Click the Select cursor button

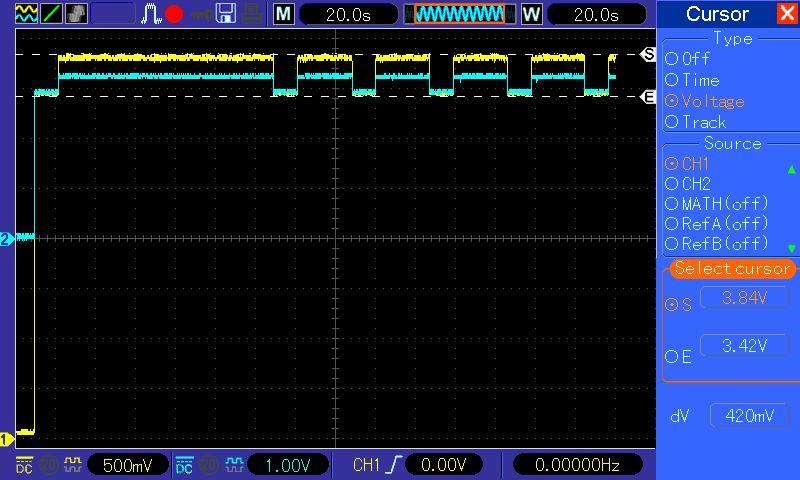point(732,268)
